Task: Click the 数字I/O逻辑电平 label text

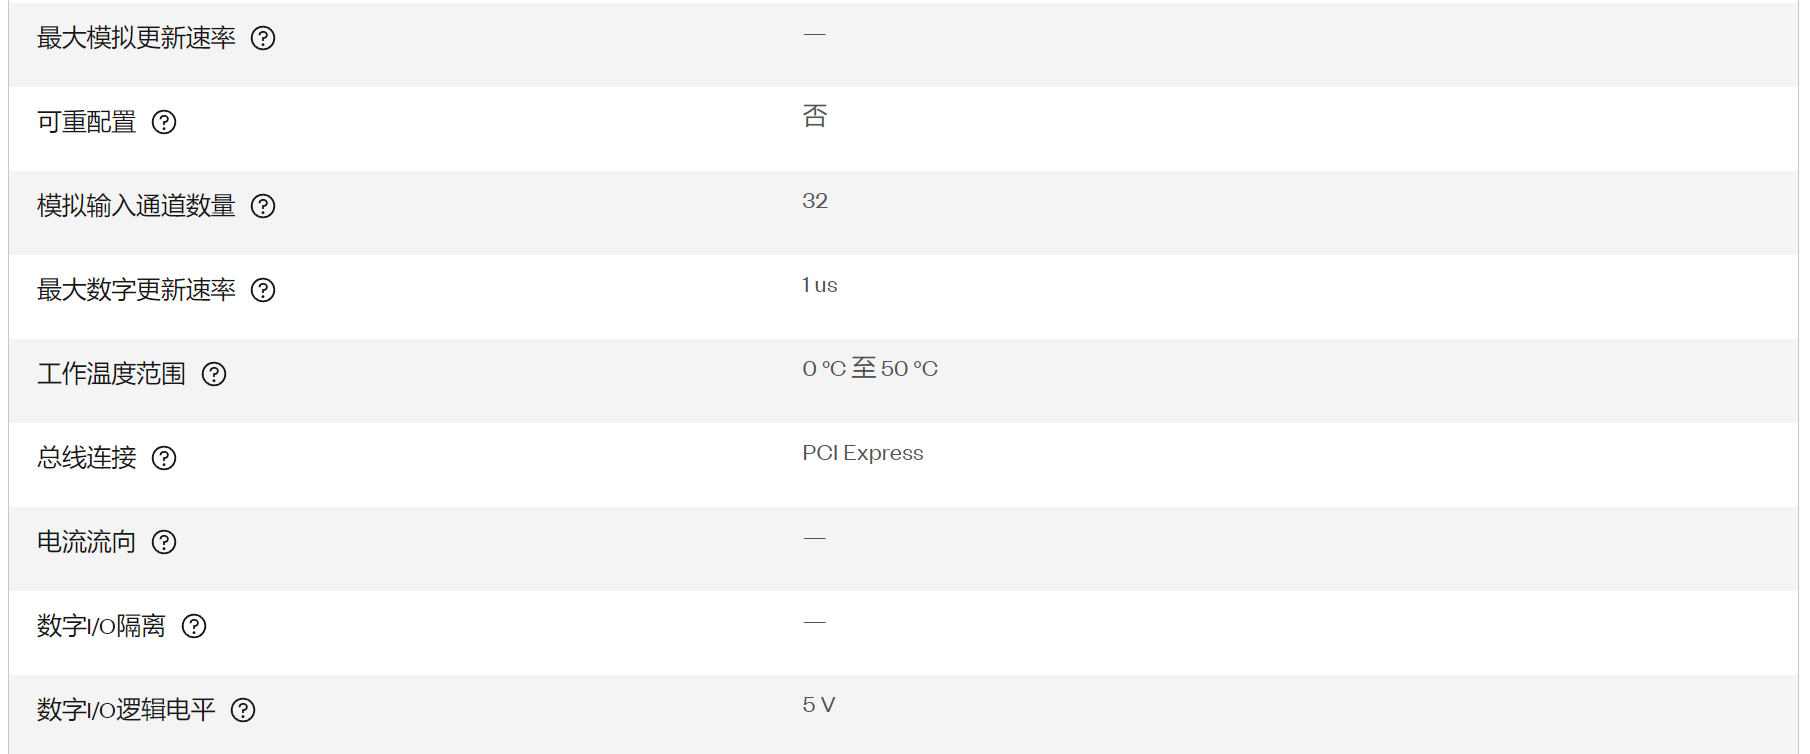Action: point(126,710)
